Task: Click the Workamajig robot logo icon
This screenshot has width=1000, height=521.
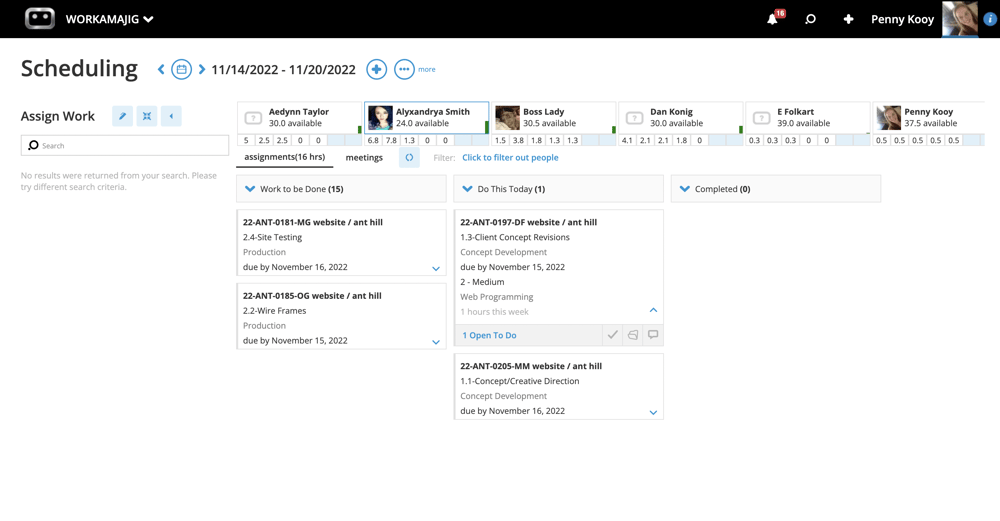Action: pyautogui.click(x=40, y=18)
